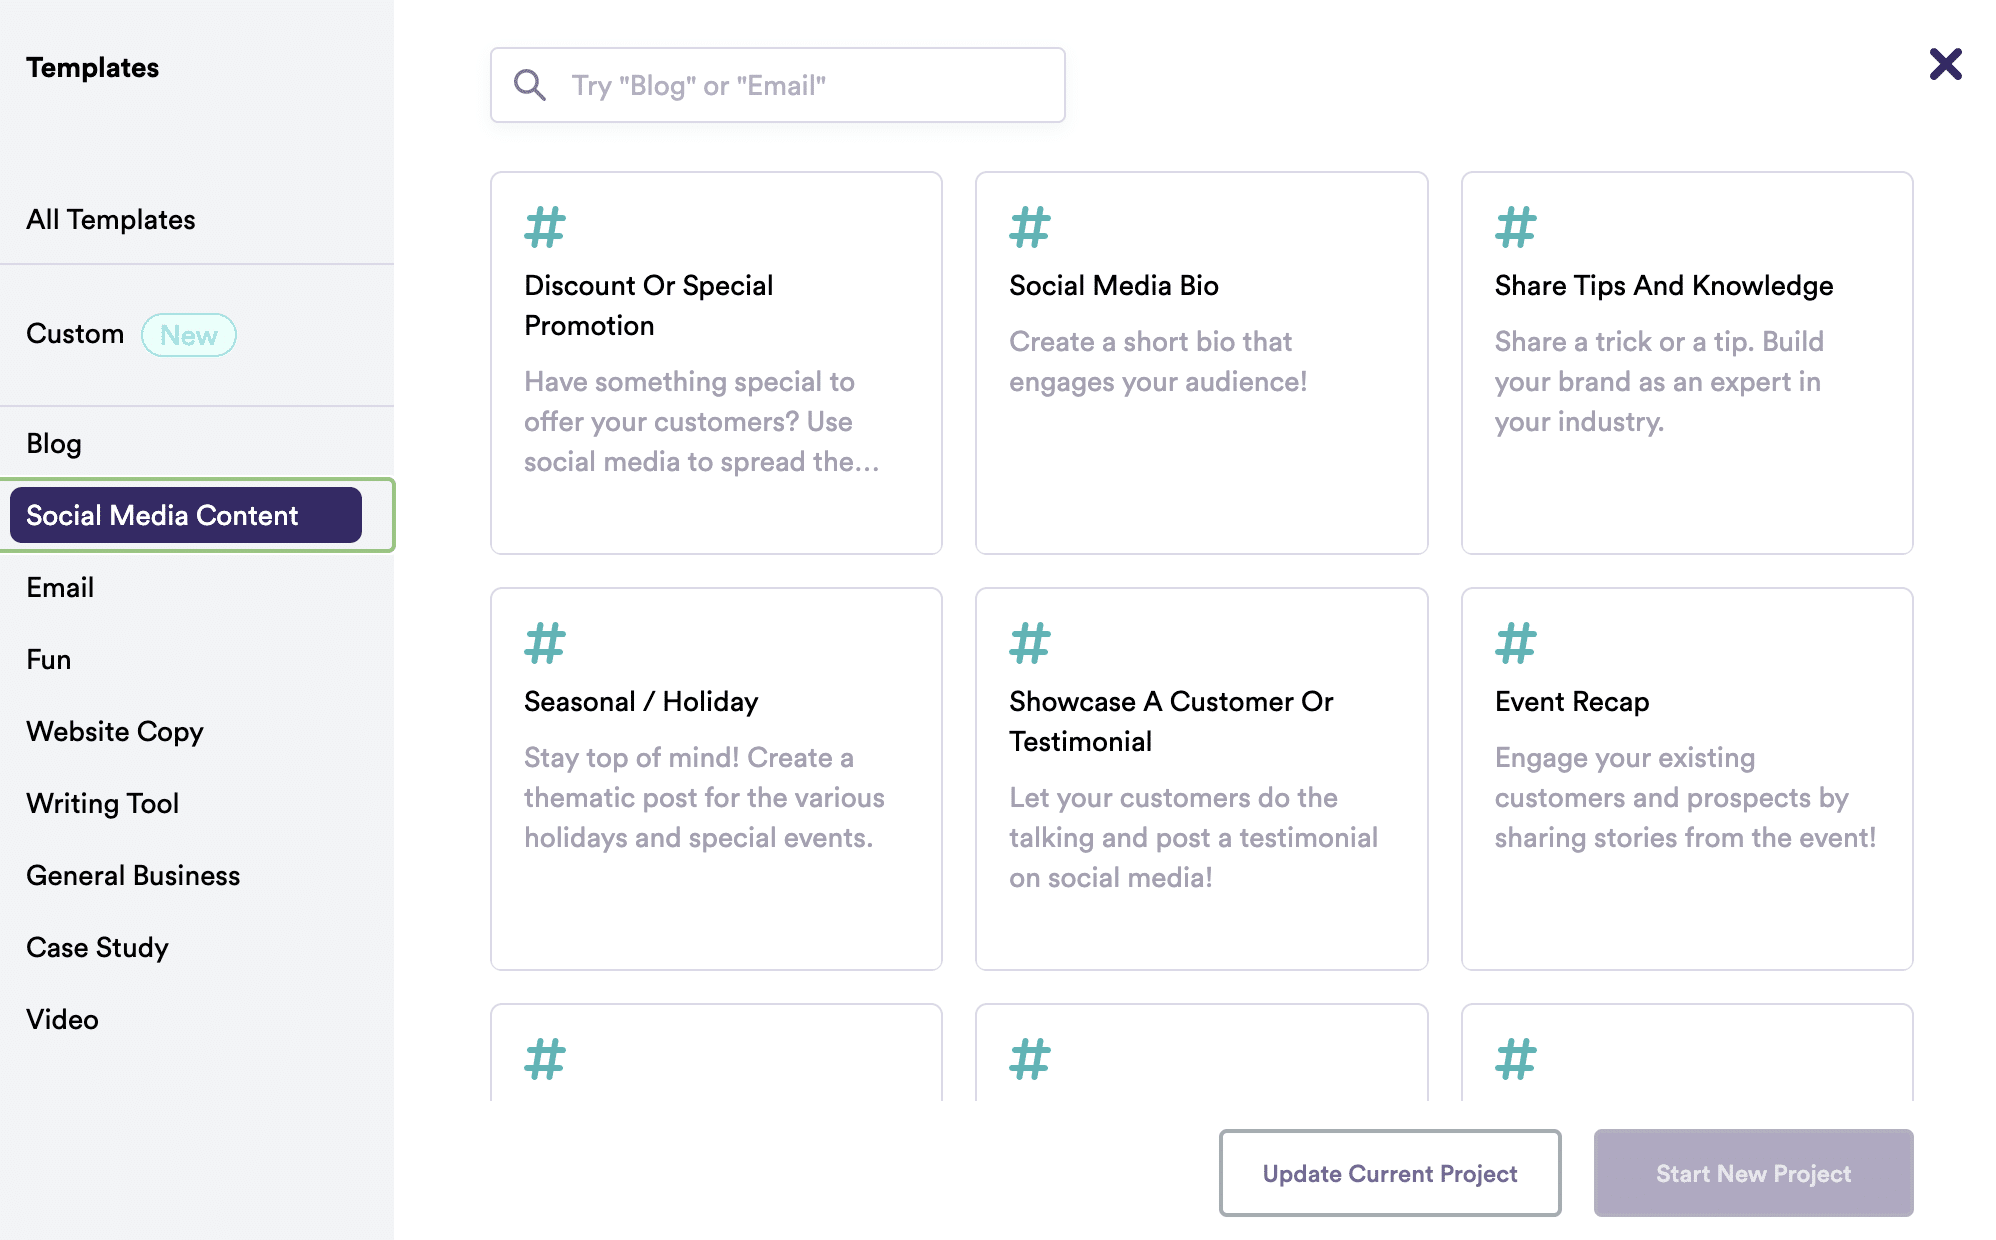Select the General Business category
The height and width of the screenshot is (1240, 1996).
[133, 875]
